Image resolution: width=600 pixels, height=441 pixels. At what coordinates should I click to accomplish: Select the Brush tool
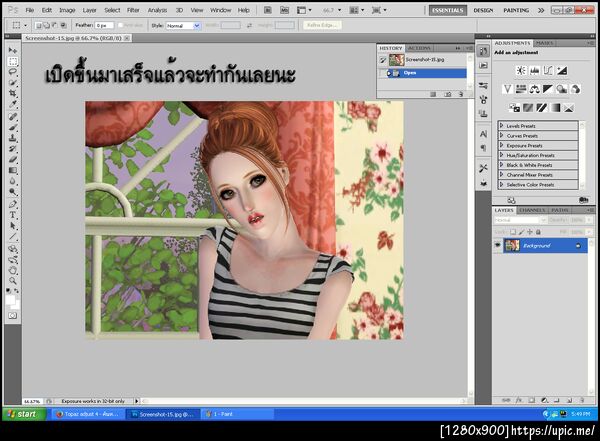(x=13, y=127)
